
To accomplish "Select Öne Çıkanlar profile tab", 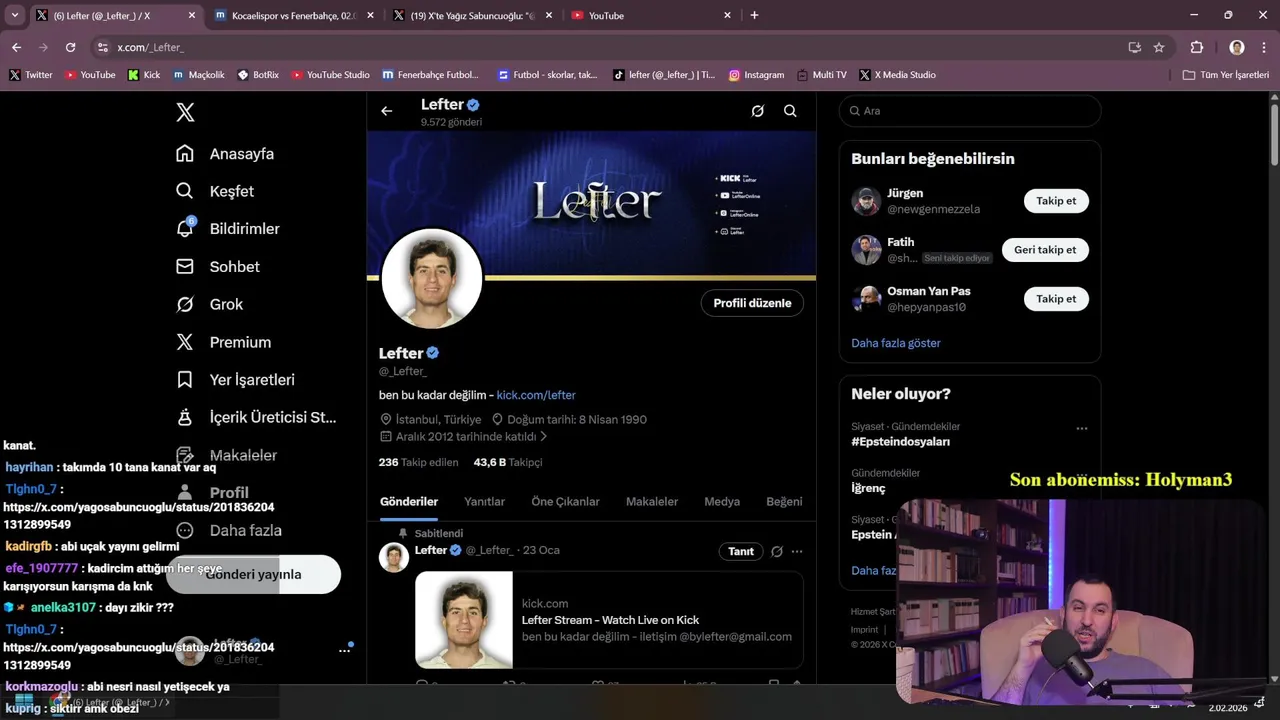I will [x=565, y=501].
